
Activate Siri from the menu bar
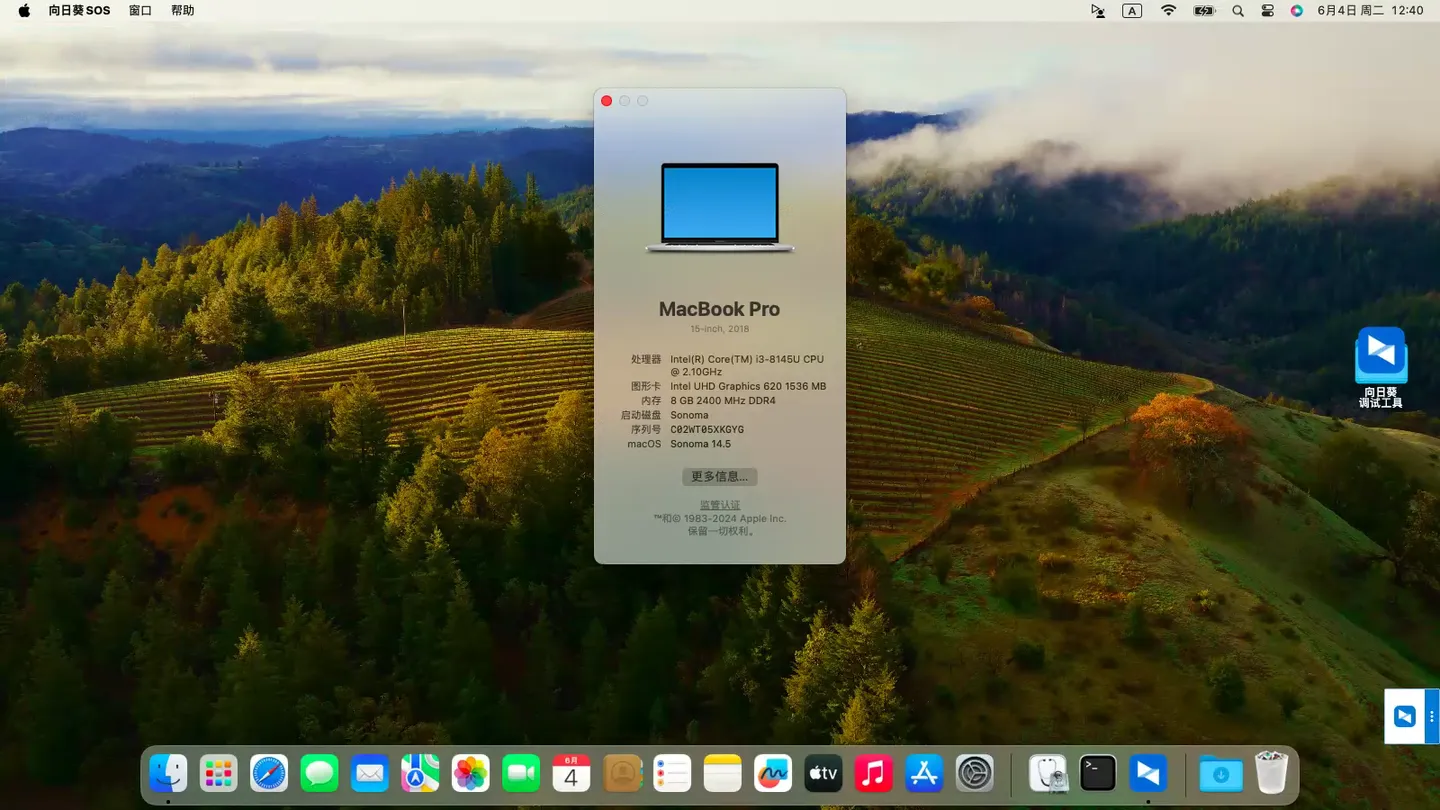point(1297,11)
